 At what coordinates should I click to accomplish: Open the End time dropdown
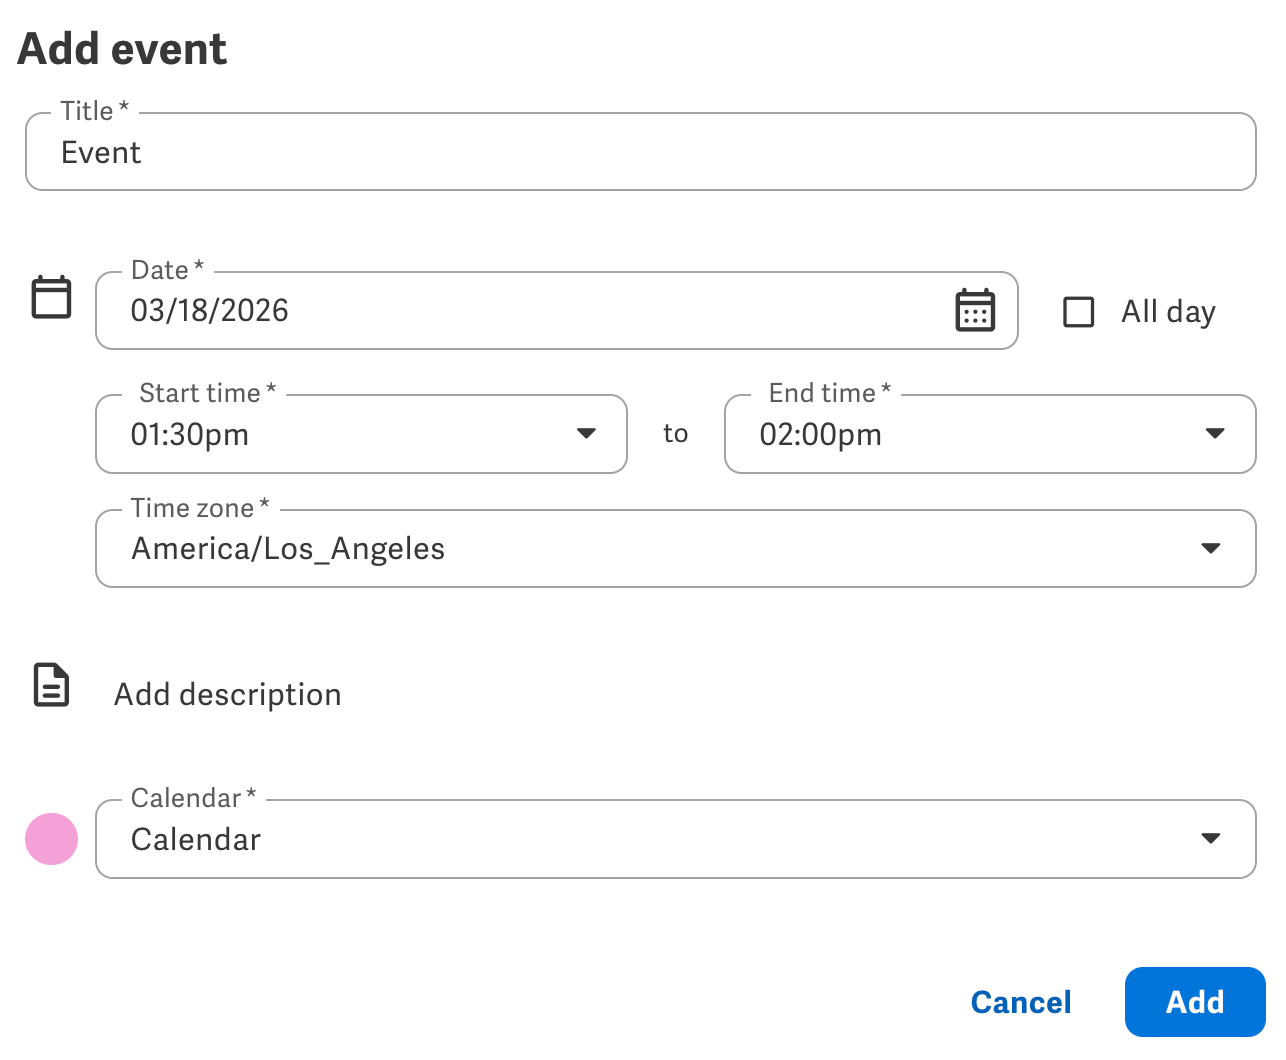pos(990,434)
